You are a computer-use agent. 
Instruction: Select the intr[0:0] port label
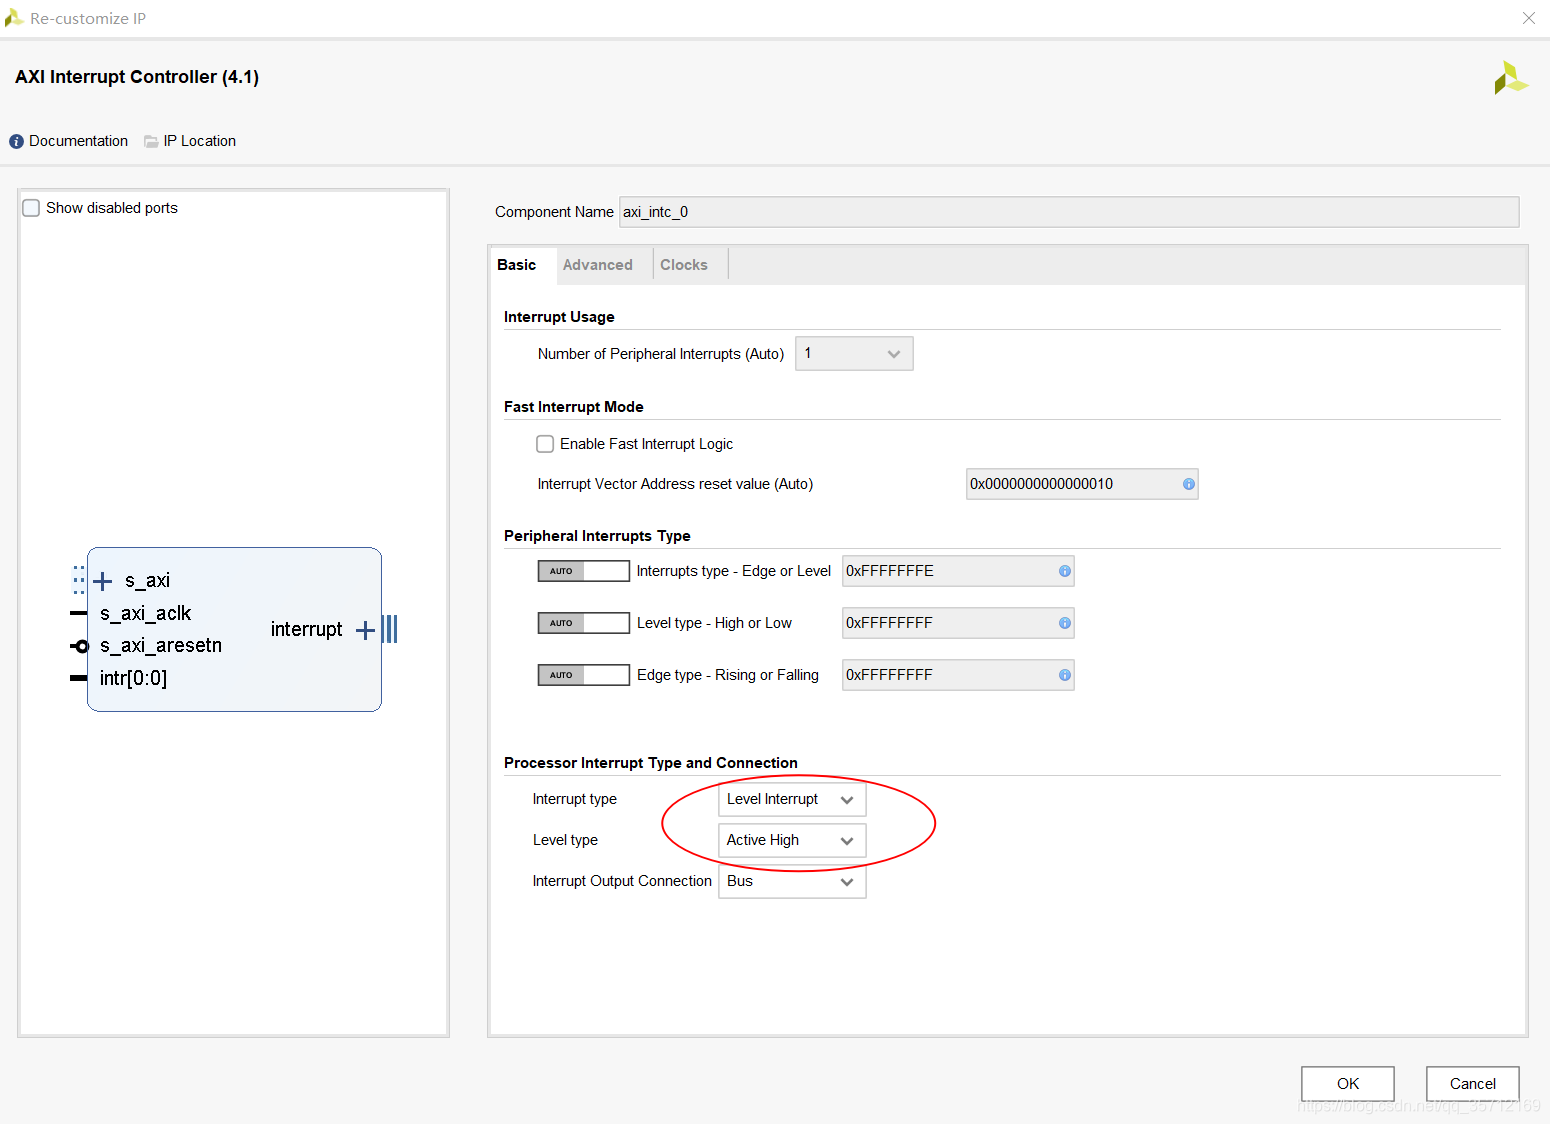pos(133,679)
